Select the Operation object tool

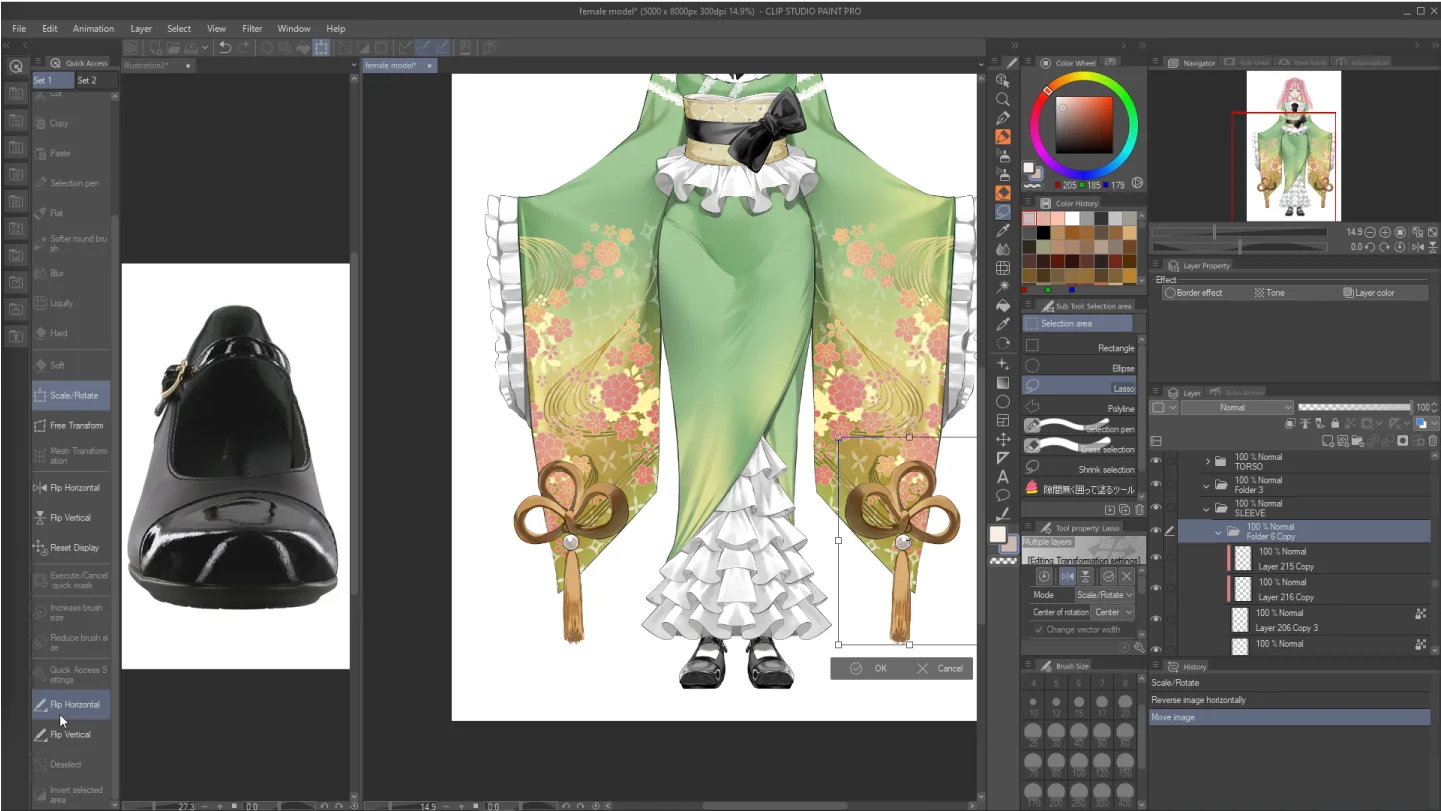(x=1003, y=81)
